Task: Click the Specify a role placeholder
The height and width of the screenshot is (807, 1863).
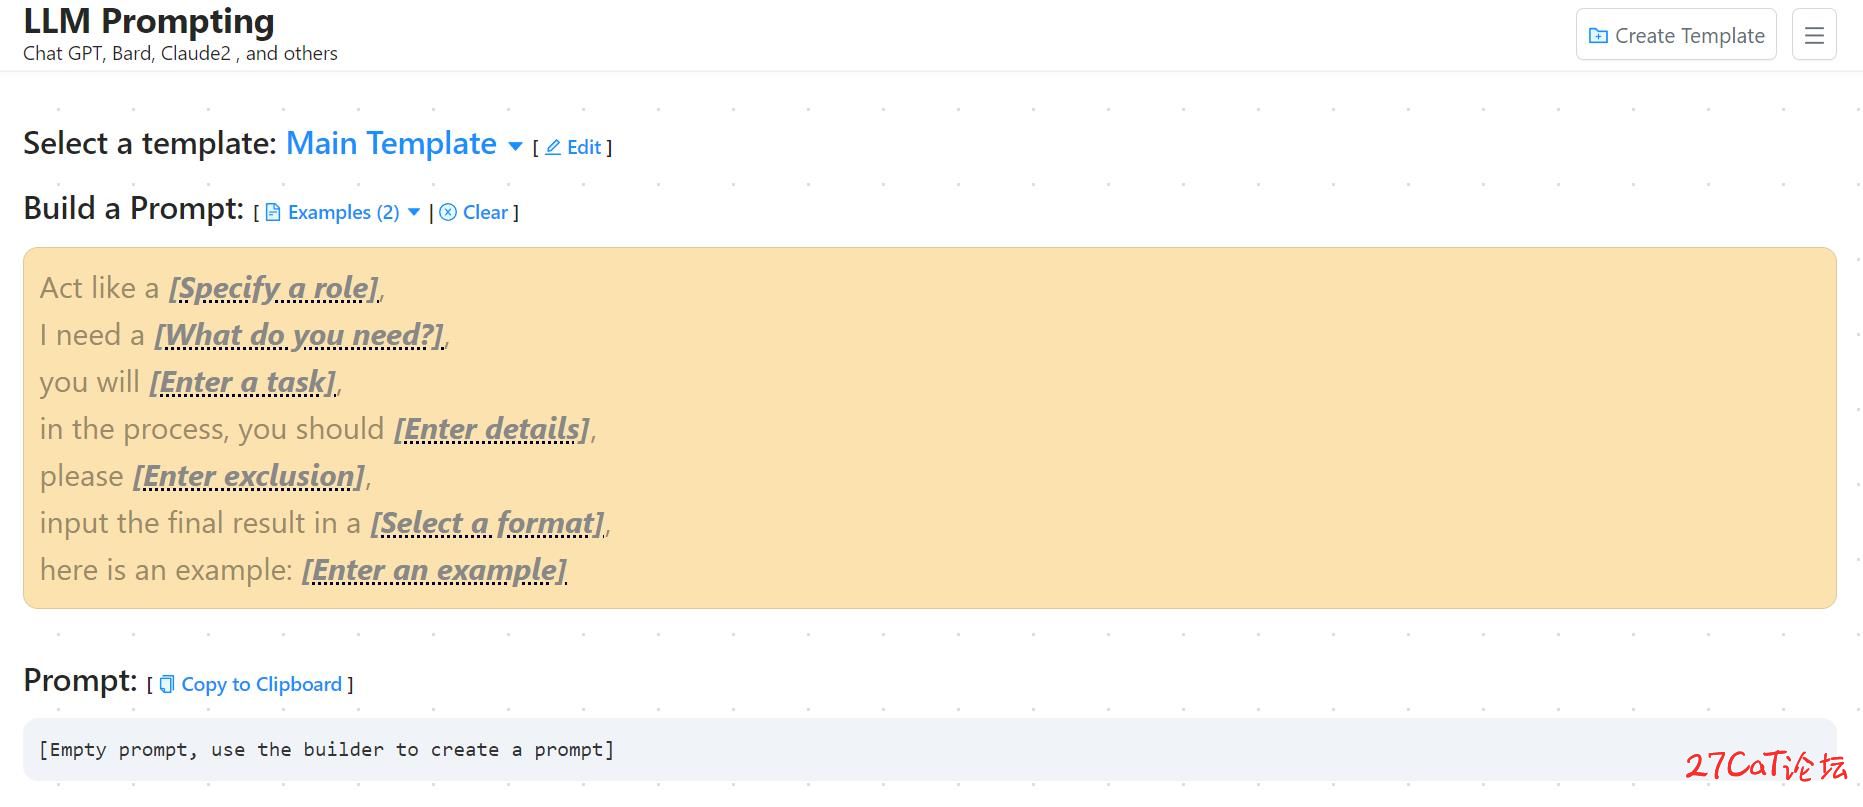Action: [274, 288]
